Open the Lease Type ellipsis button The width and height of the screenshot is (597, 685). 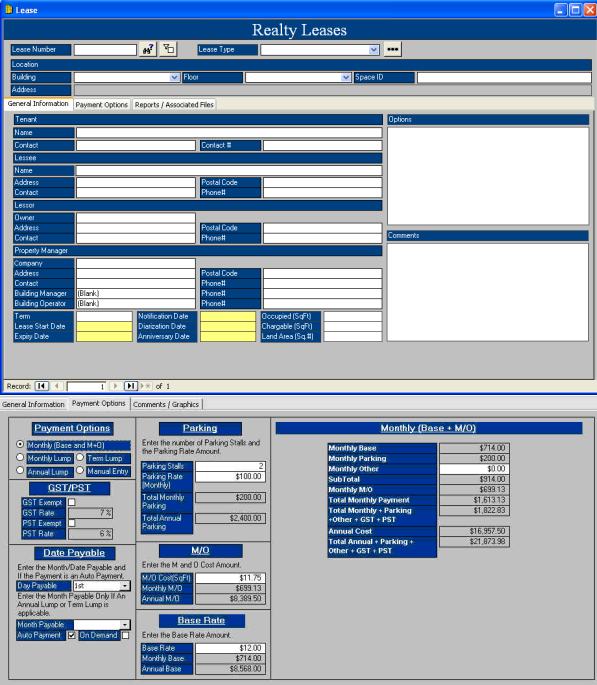click(x=392, y=49)
